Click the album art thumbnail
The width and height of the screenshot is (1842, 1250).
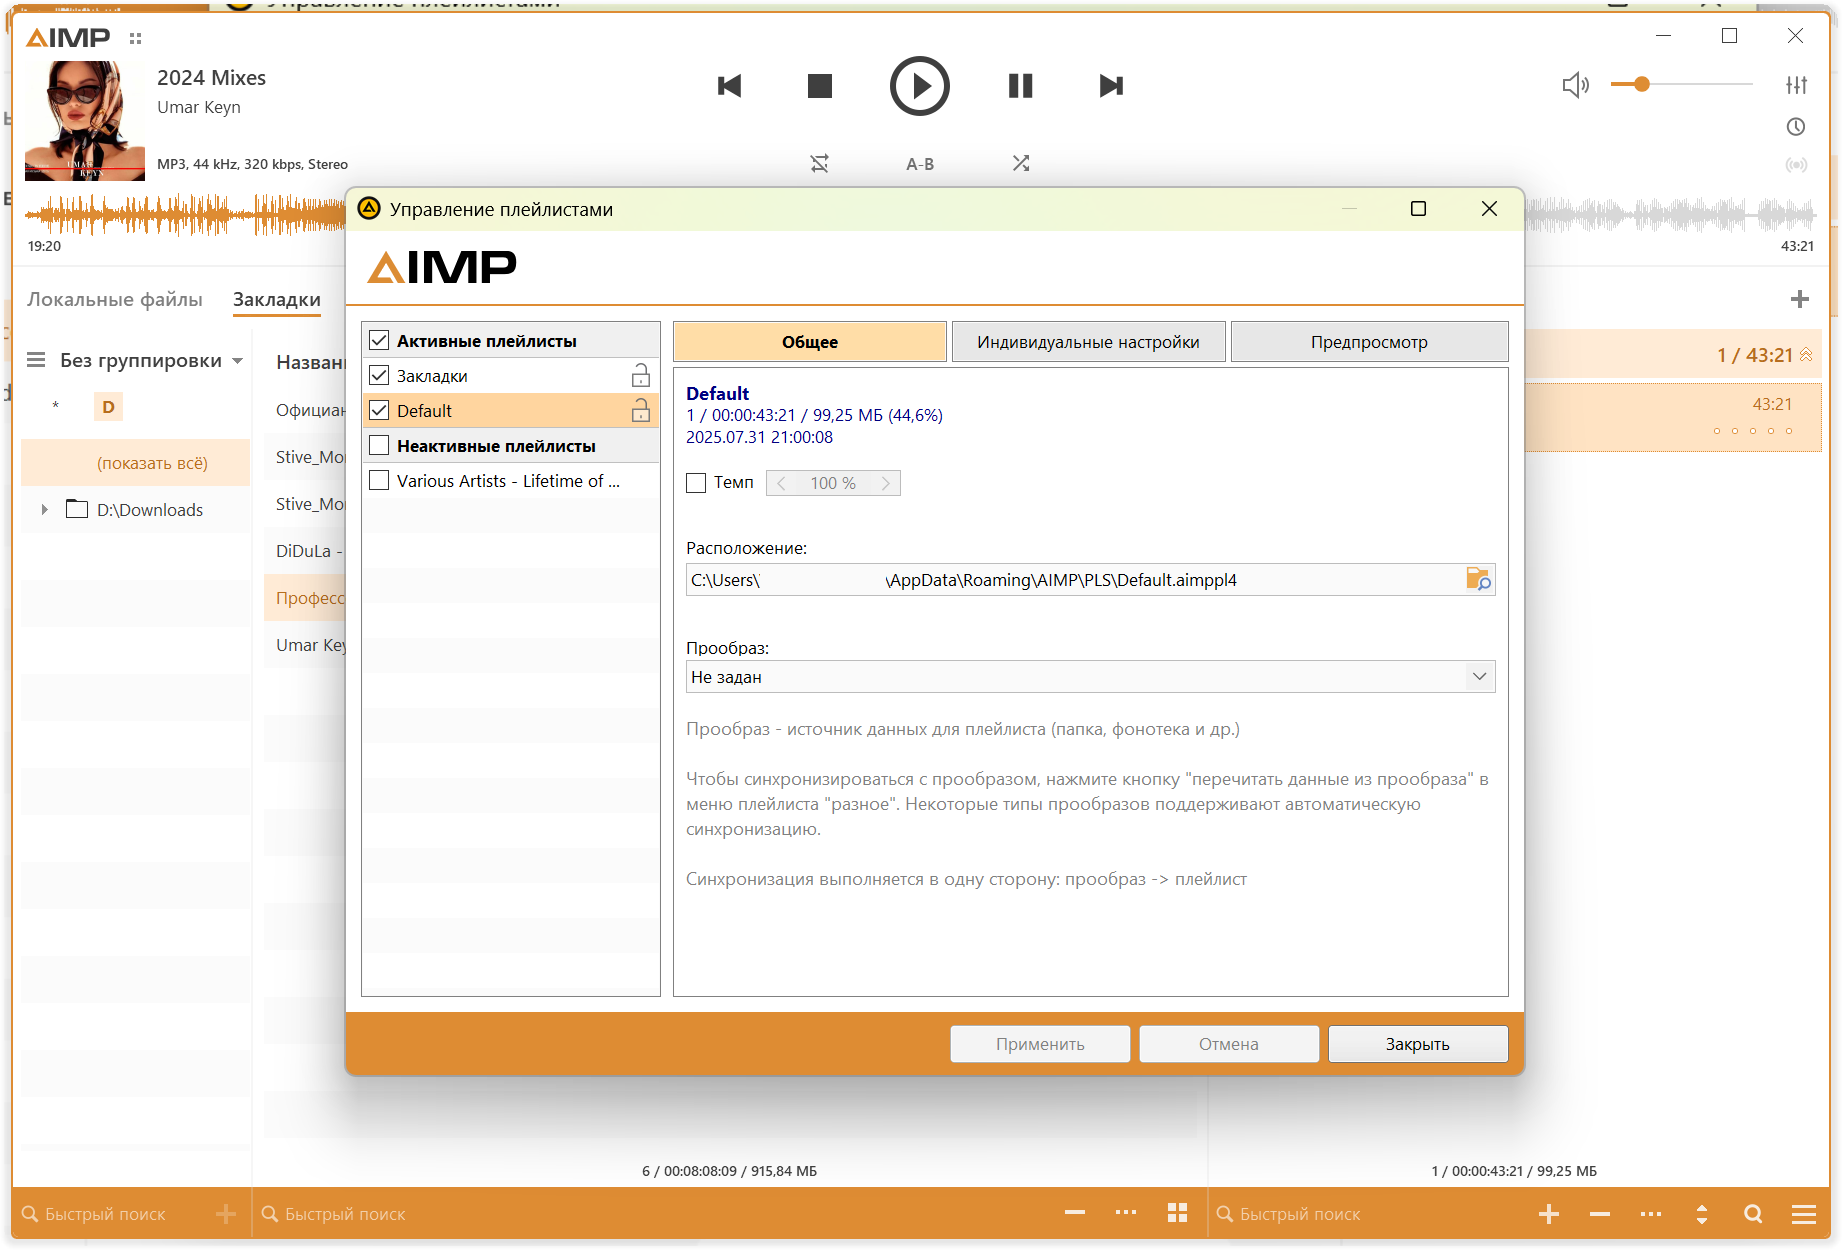(x=85, y=120)
